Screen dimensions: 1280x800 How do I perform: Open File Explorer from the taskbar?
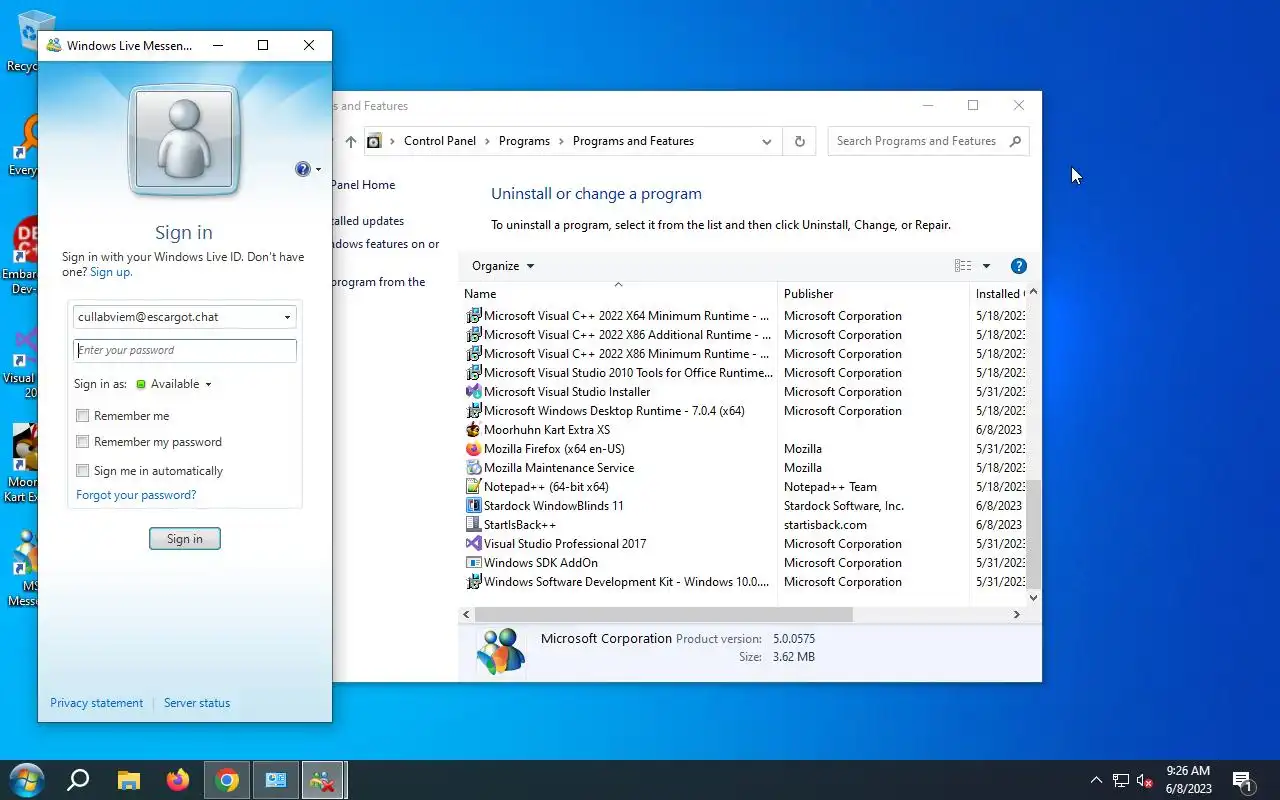pyautogui.click(x=128, y=780)
